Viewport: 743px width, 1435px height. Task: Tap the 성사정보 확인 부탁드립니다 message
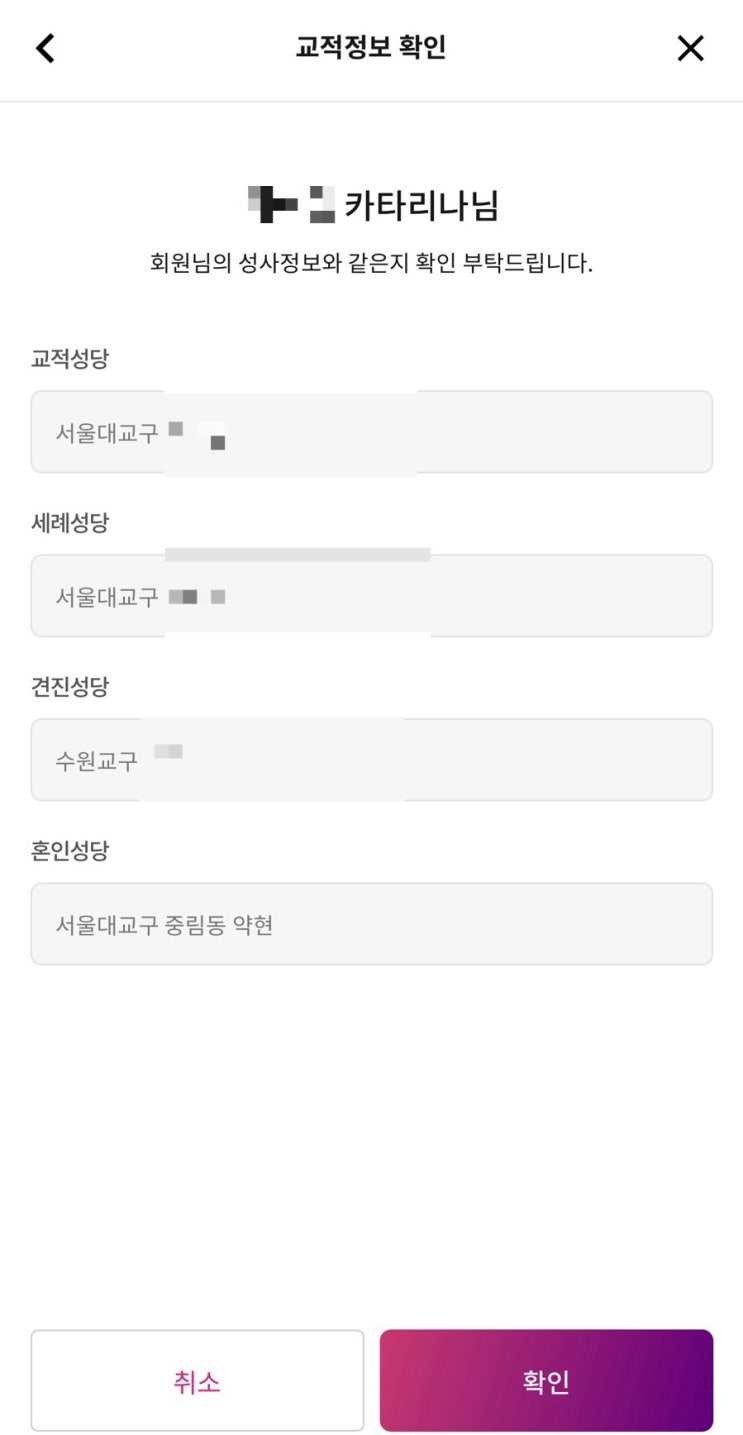point(371,264)
